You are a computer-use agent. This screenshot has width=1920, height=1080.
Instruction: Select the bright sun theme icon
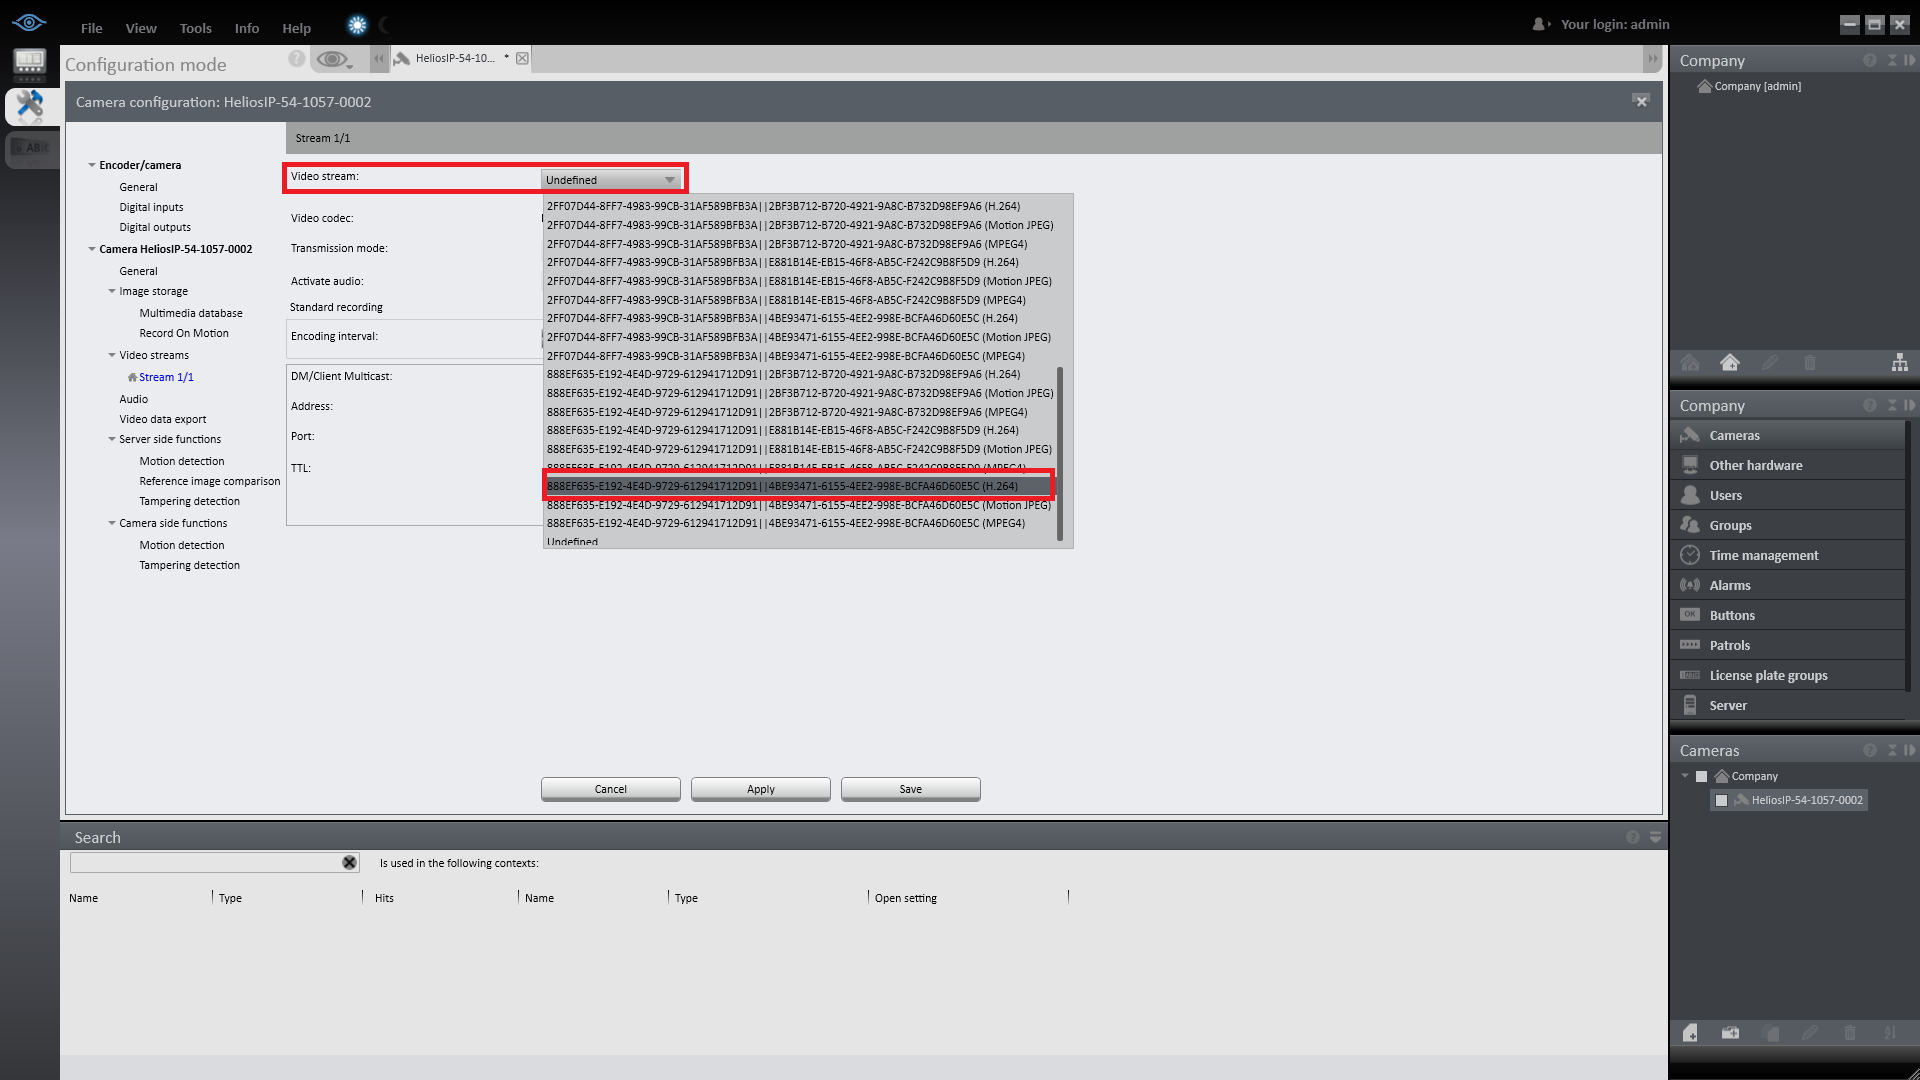click(x=357, y=26)
